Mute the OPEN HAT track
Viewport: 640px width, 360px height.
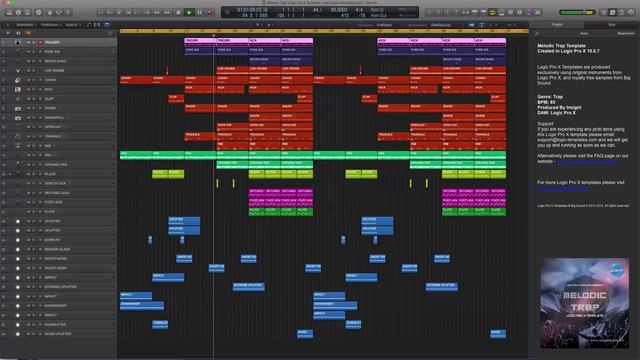(x=28, y=127)
